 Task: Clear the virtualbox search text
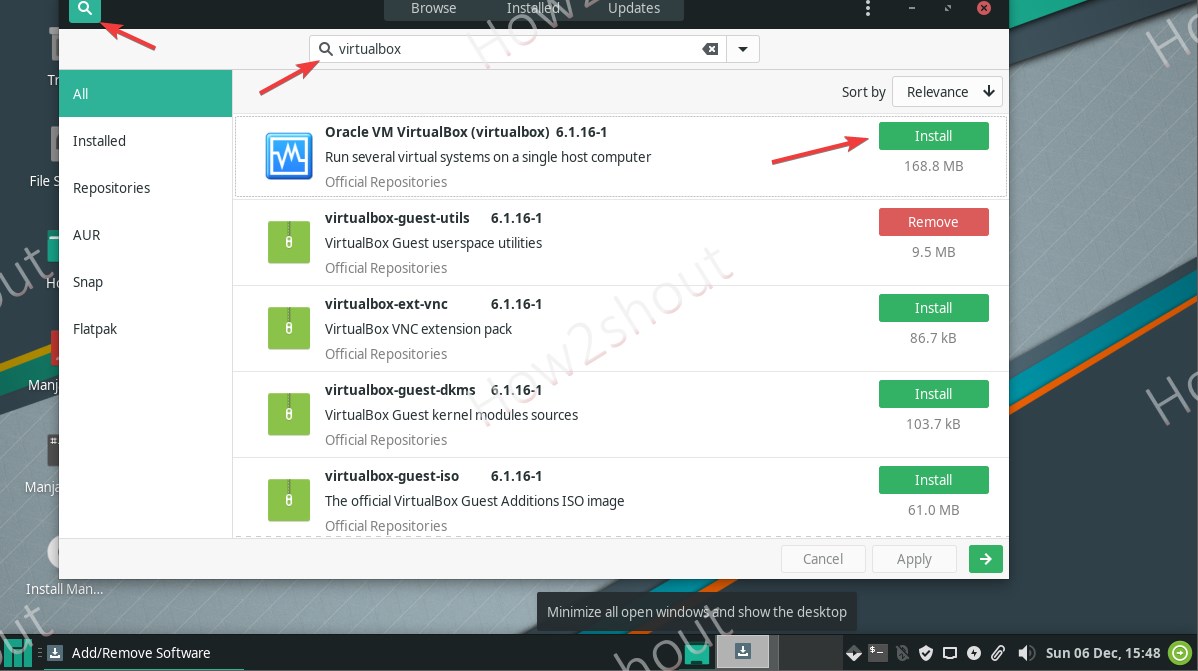[710, 49]
